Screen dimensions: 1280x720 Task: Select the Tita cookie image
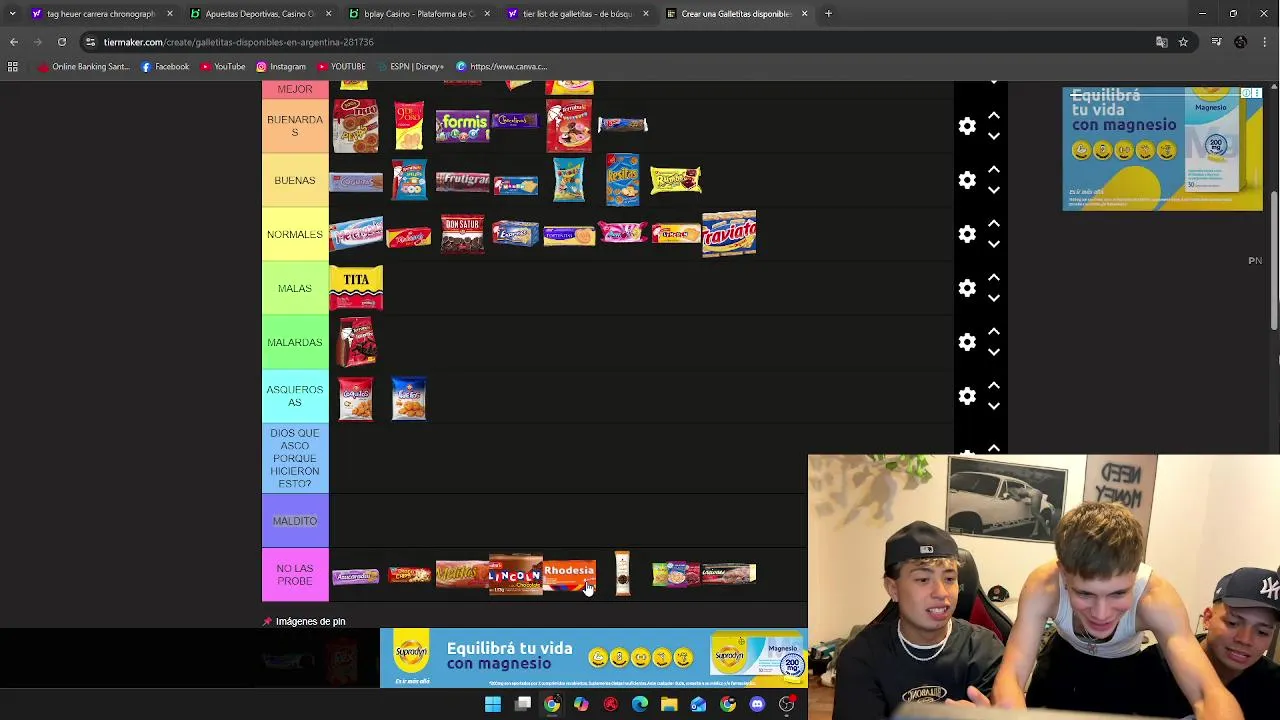click(356, 288)
